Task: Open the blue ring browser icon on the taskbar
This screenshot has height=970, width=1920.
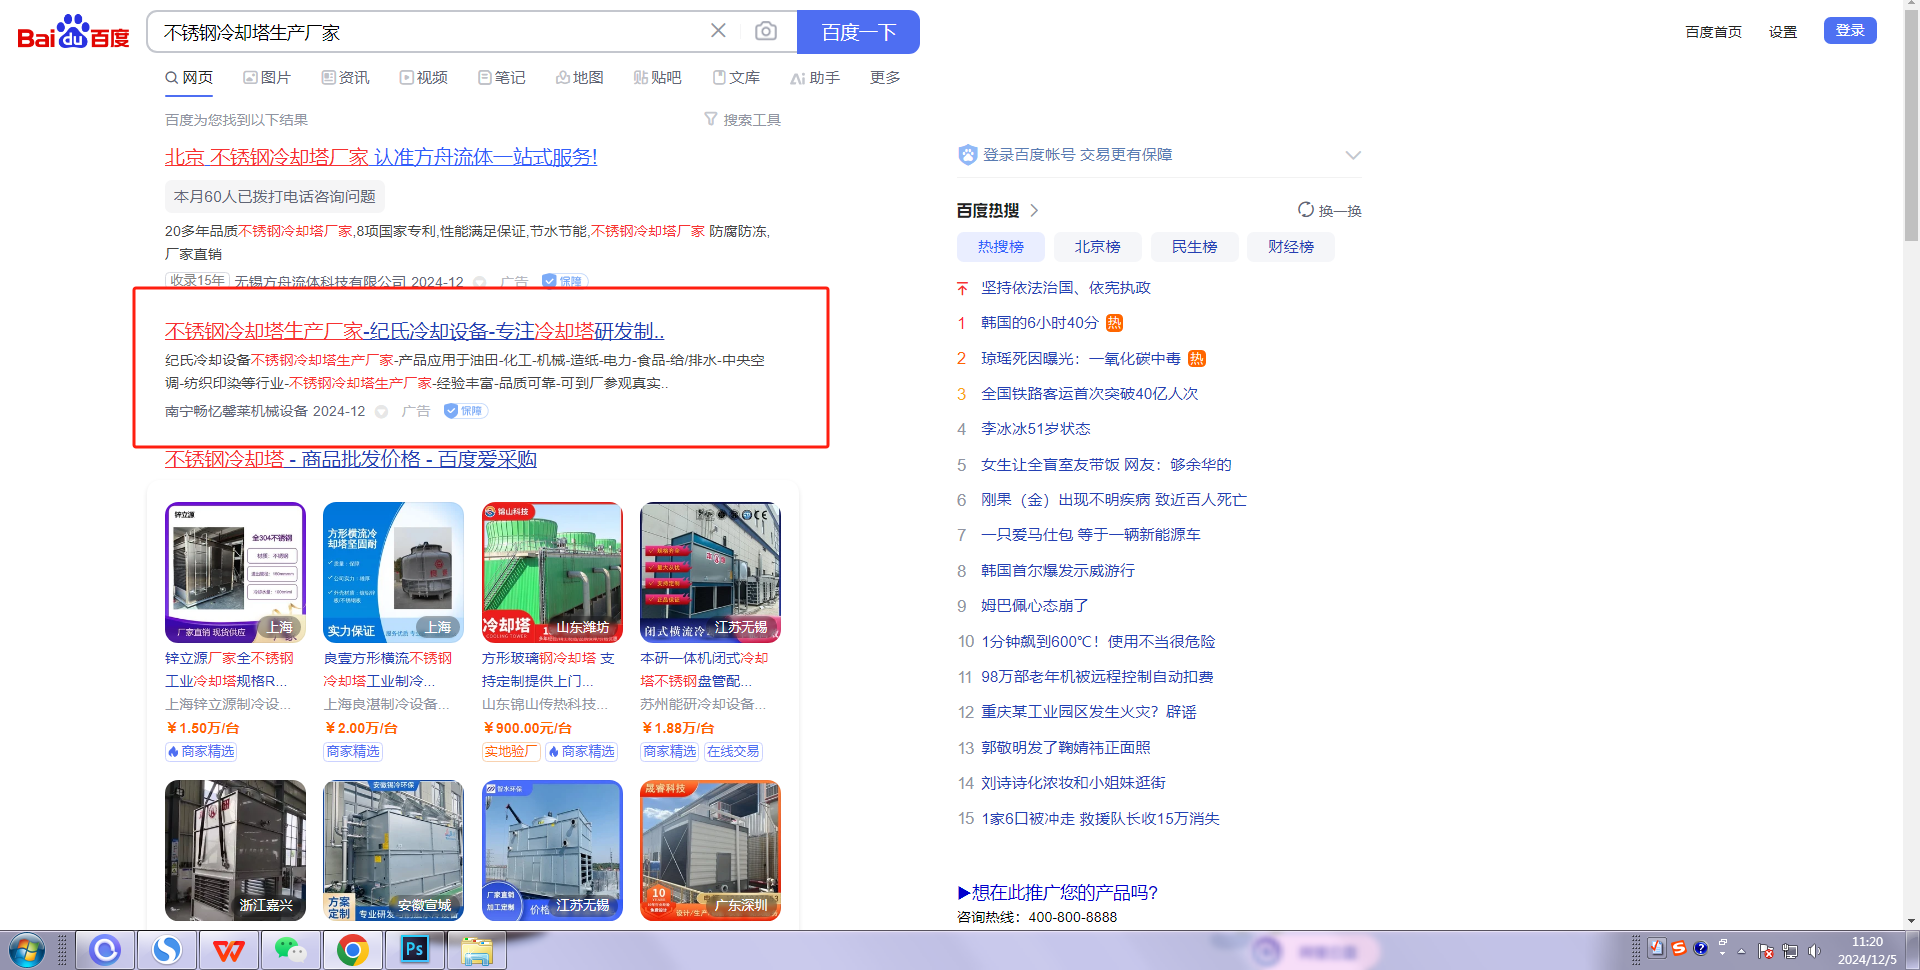Action: [105, 950]
